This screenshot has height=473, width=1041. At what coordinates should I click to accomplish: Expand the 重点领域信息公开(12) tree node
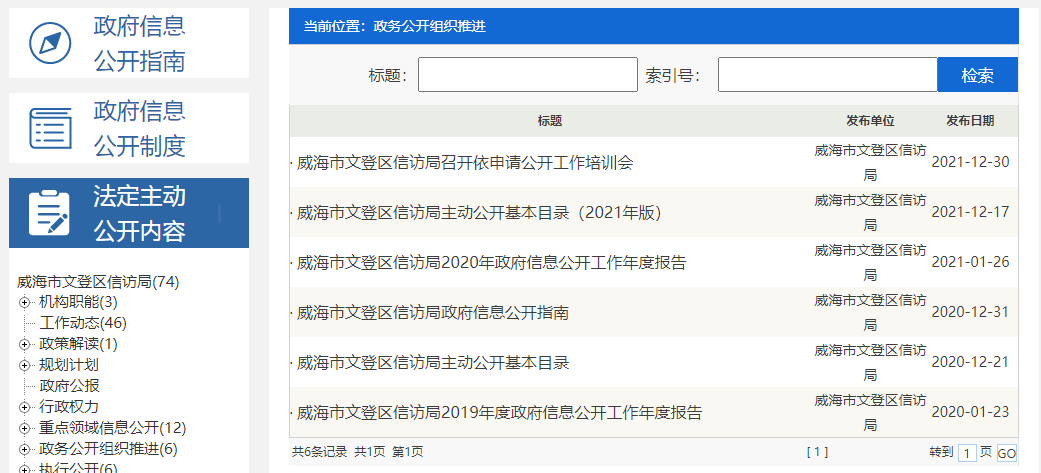pos(24,428)
